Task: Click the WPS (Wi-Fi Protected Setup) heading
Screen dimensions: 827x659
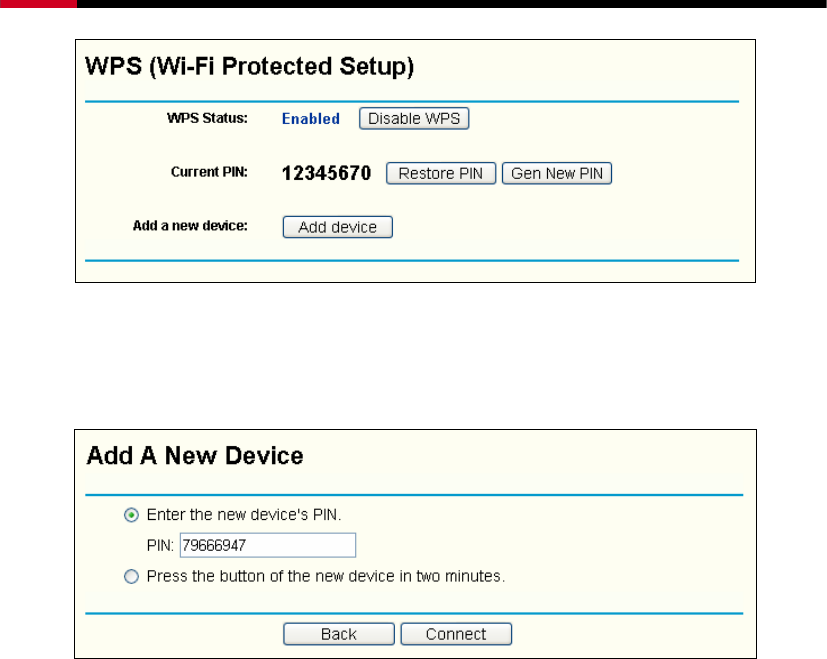Action: click(x=249, y=66)
